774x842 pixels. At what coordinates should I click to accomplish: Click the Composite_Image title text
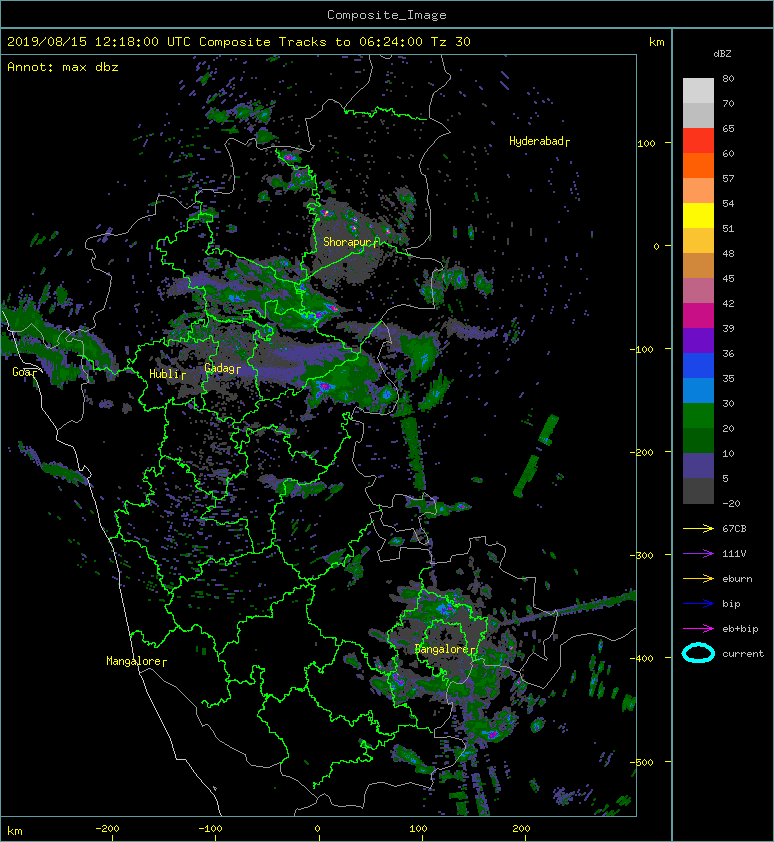coord(387,15)
